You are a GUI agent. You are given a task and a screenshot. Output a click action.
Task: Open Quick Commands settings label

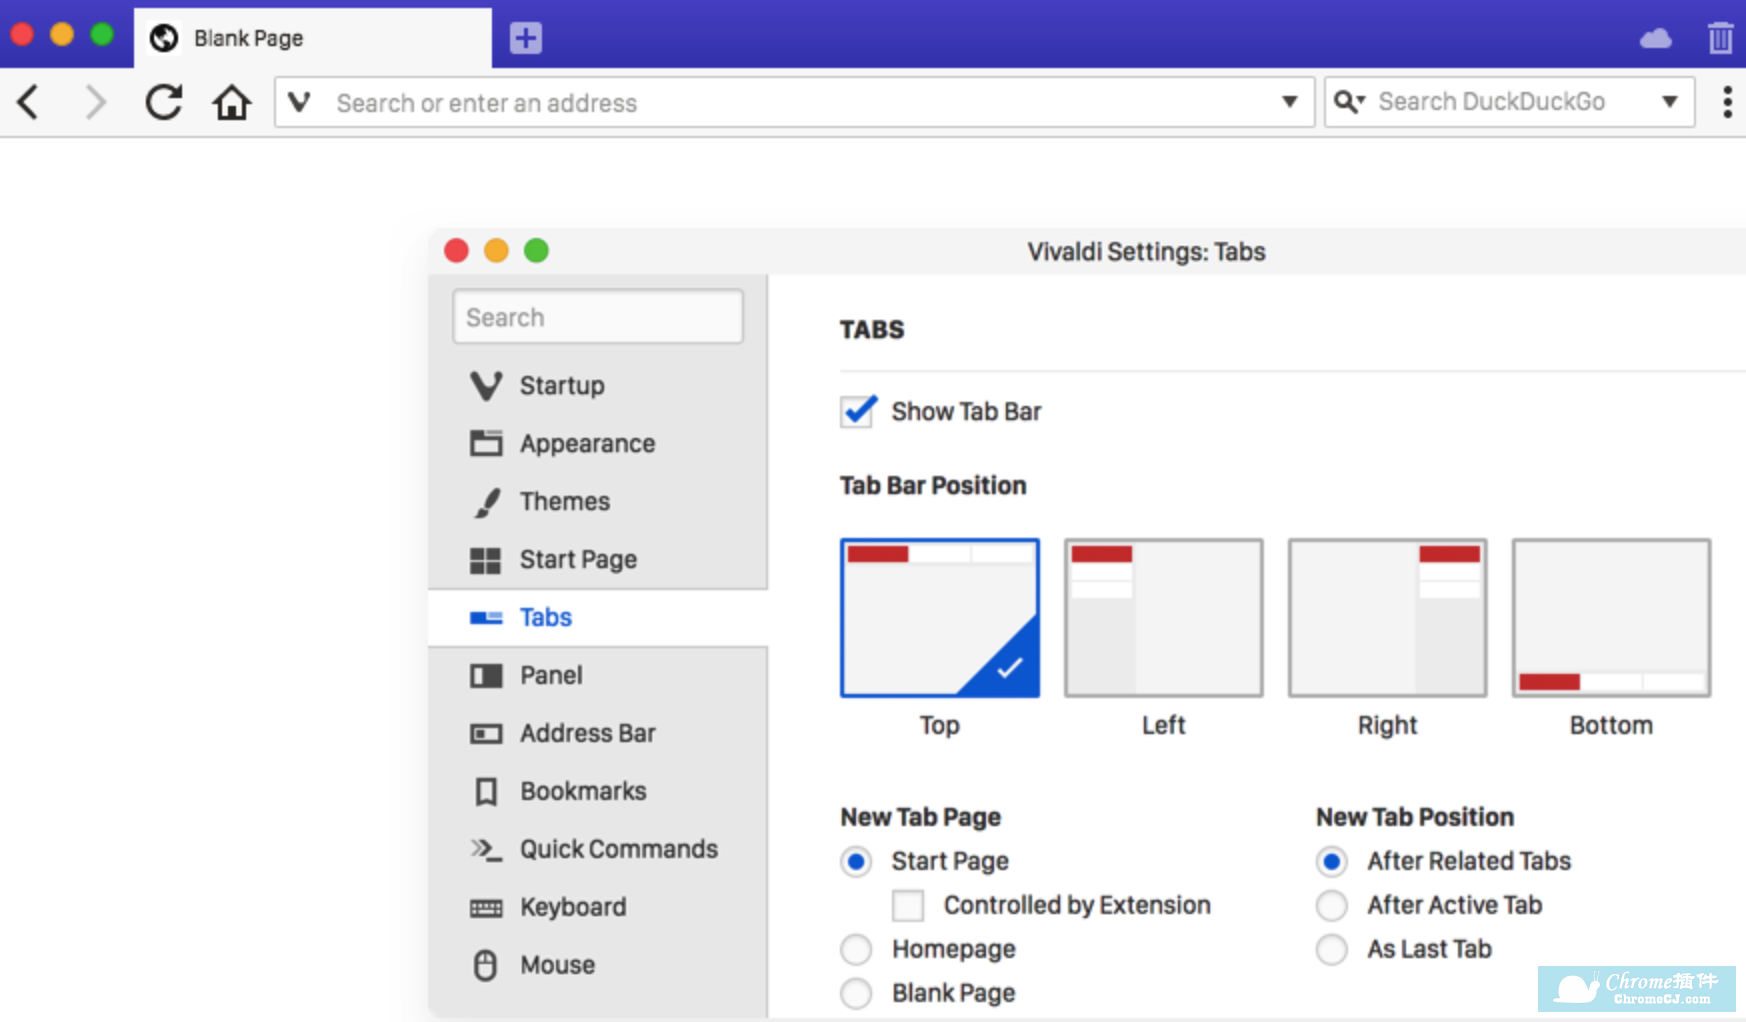(x=619, y=849)
